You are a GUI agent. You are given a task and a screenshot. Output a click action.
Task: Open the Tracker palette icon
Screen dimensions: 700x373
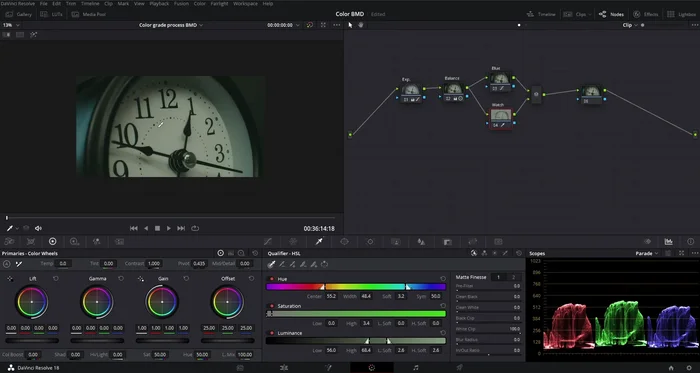pyautogui.click(x=370, y=241)
